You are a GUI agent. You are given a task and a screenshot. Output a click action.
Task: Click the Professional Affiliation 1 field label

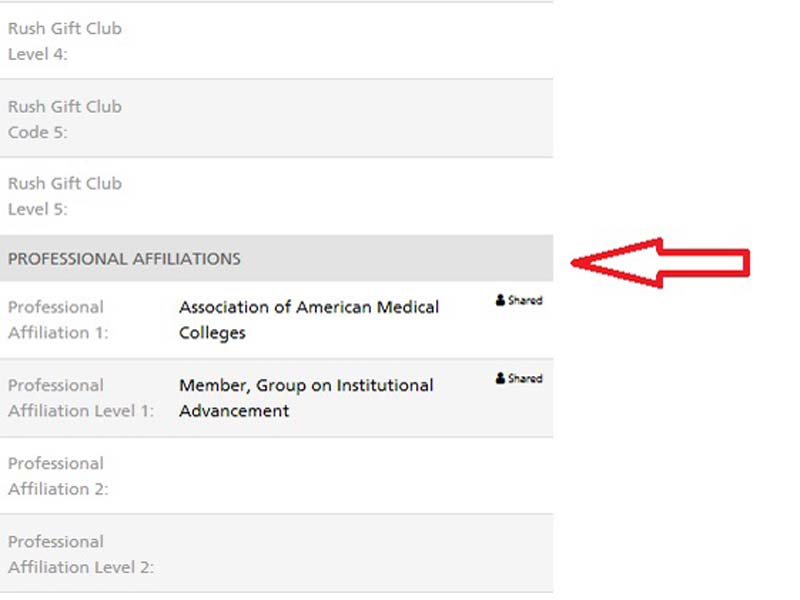(56, 320)
